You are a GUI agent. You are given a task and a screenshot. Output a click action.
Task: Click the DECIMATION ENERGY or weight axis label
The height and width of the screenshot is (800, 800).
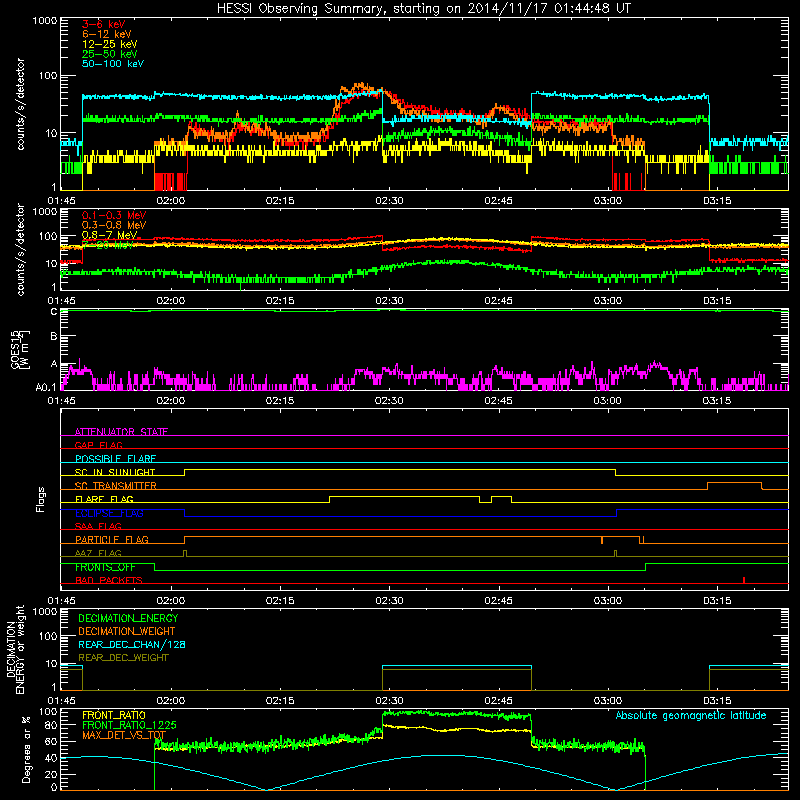point(15,649)
